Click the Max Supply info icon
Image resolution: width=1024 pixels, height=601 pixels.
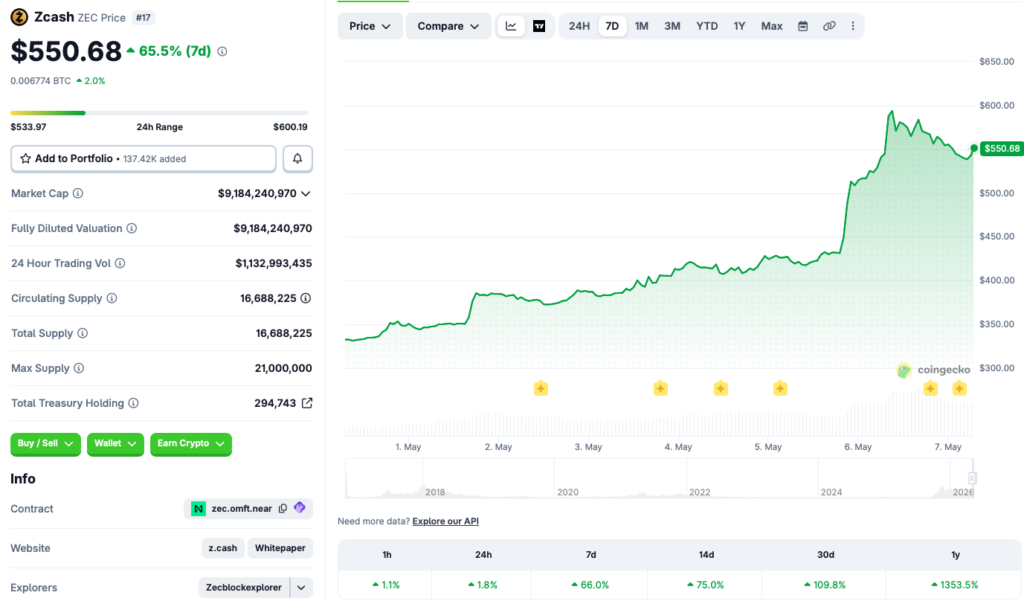point(79,368)
